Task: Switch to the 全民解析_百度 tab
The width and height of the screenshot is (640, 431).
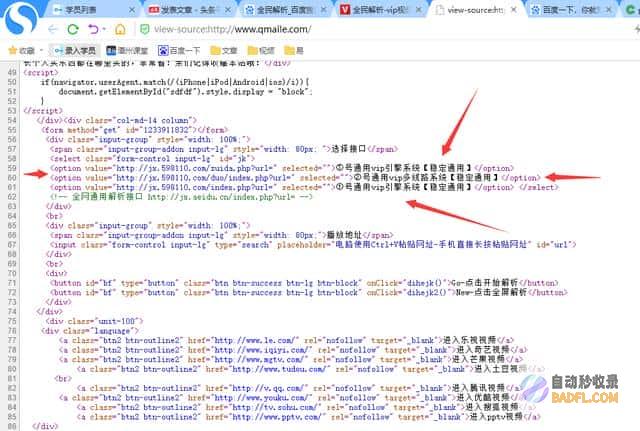Action: (280, 10)
